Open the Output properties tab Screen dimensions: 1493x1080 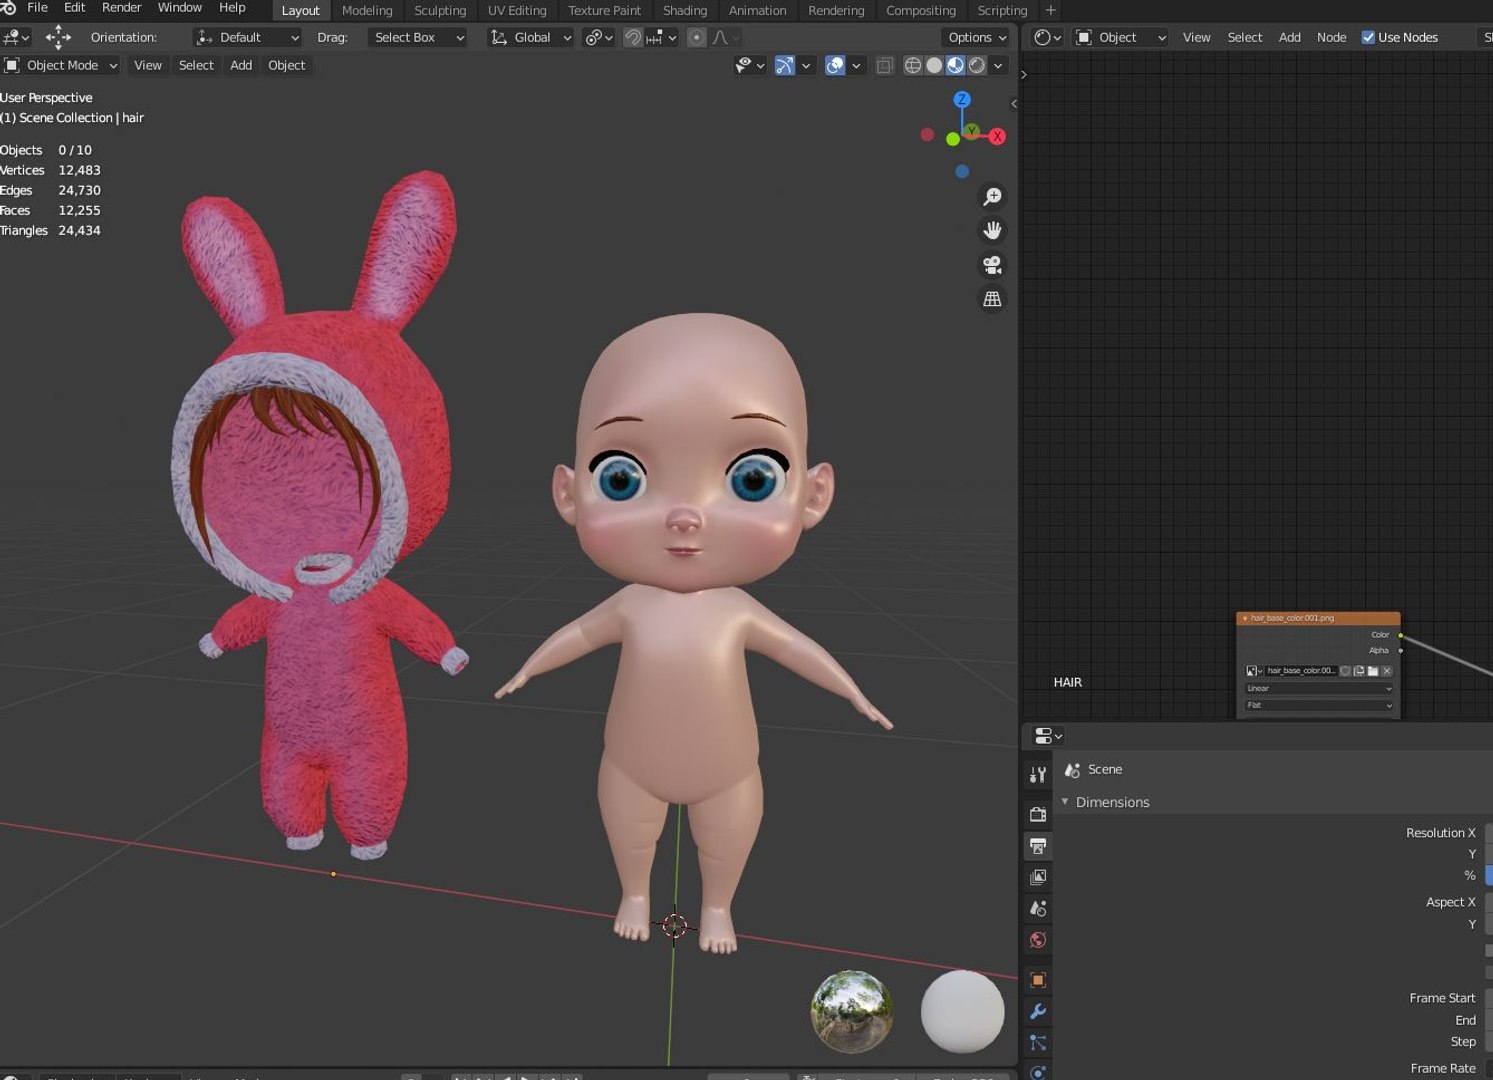point(1038,846)
